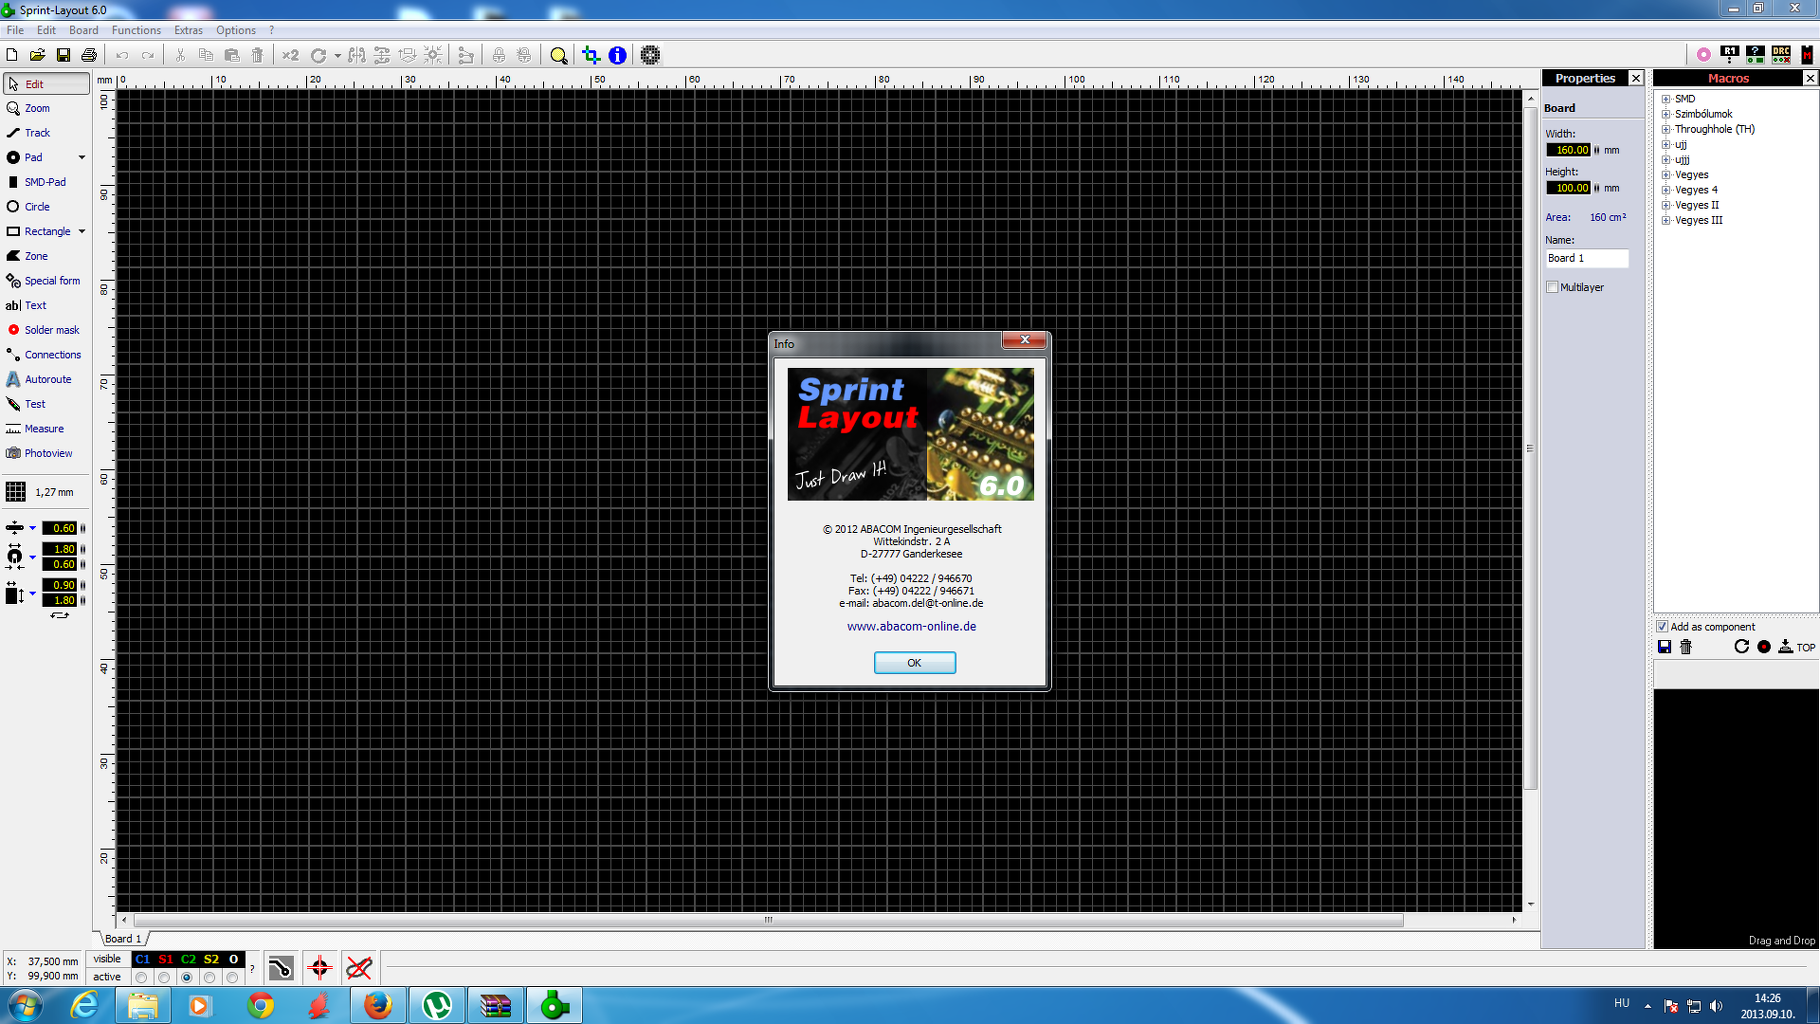The image size is (1820, 1024).
Task: Open the Extras menu
Action: [188, 30]
